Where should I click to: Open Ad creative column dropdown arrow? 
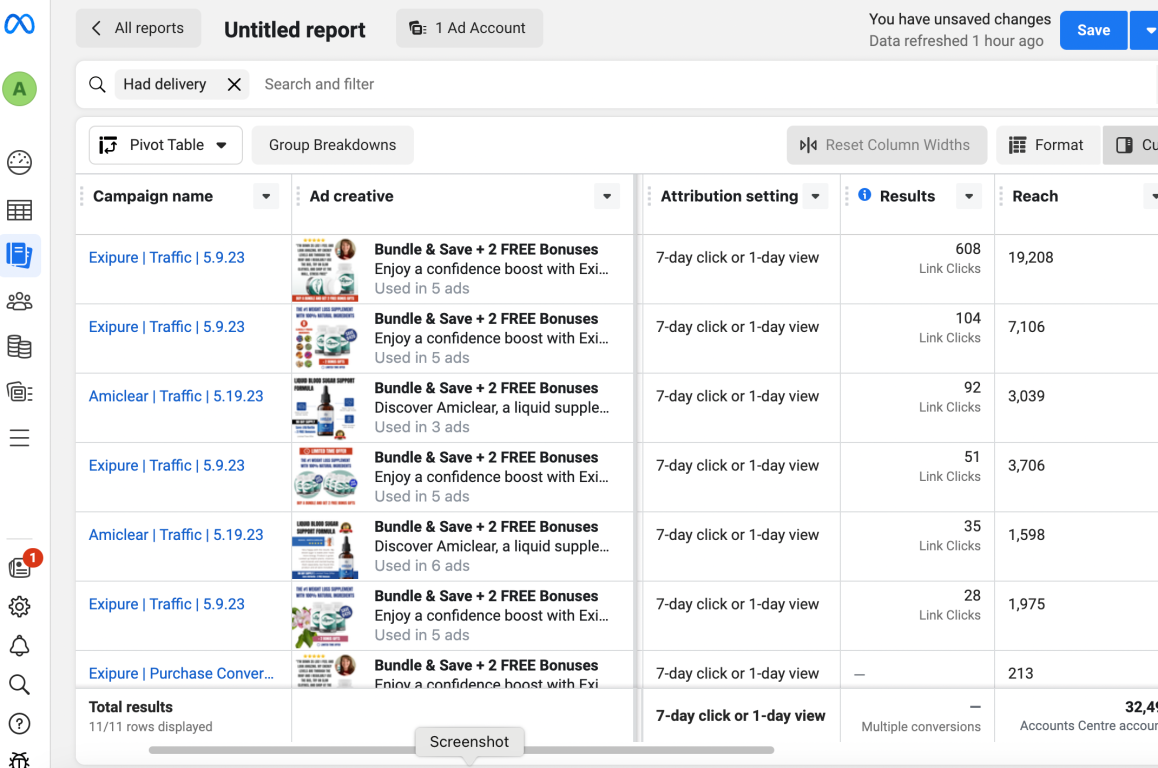point(606,196)
